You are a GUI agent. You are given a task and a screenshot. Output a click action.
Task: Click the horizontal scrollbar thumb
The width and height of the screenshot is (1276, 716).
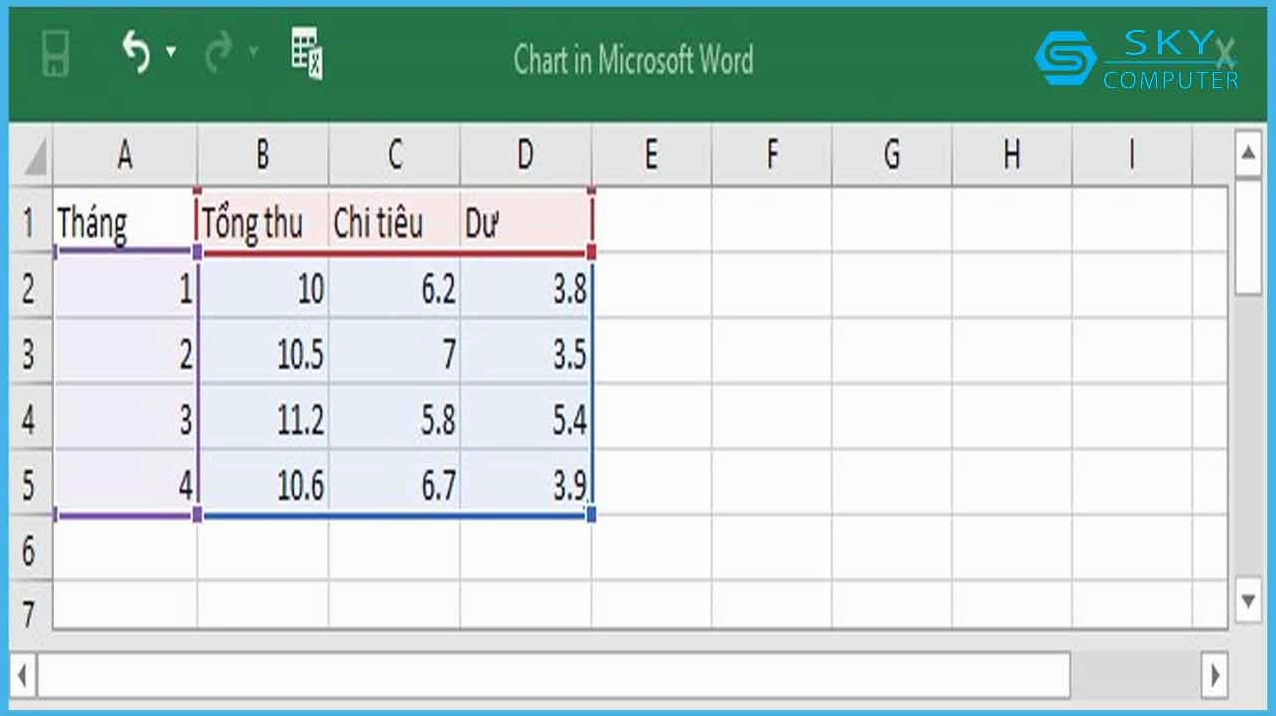click(x=554, y=674)
